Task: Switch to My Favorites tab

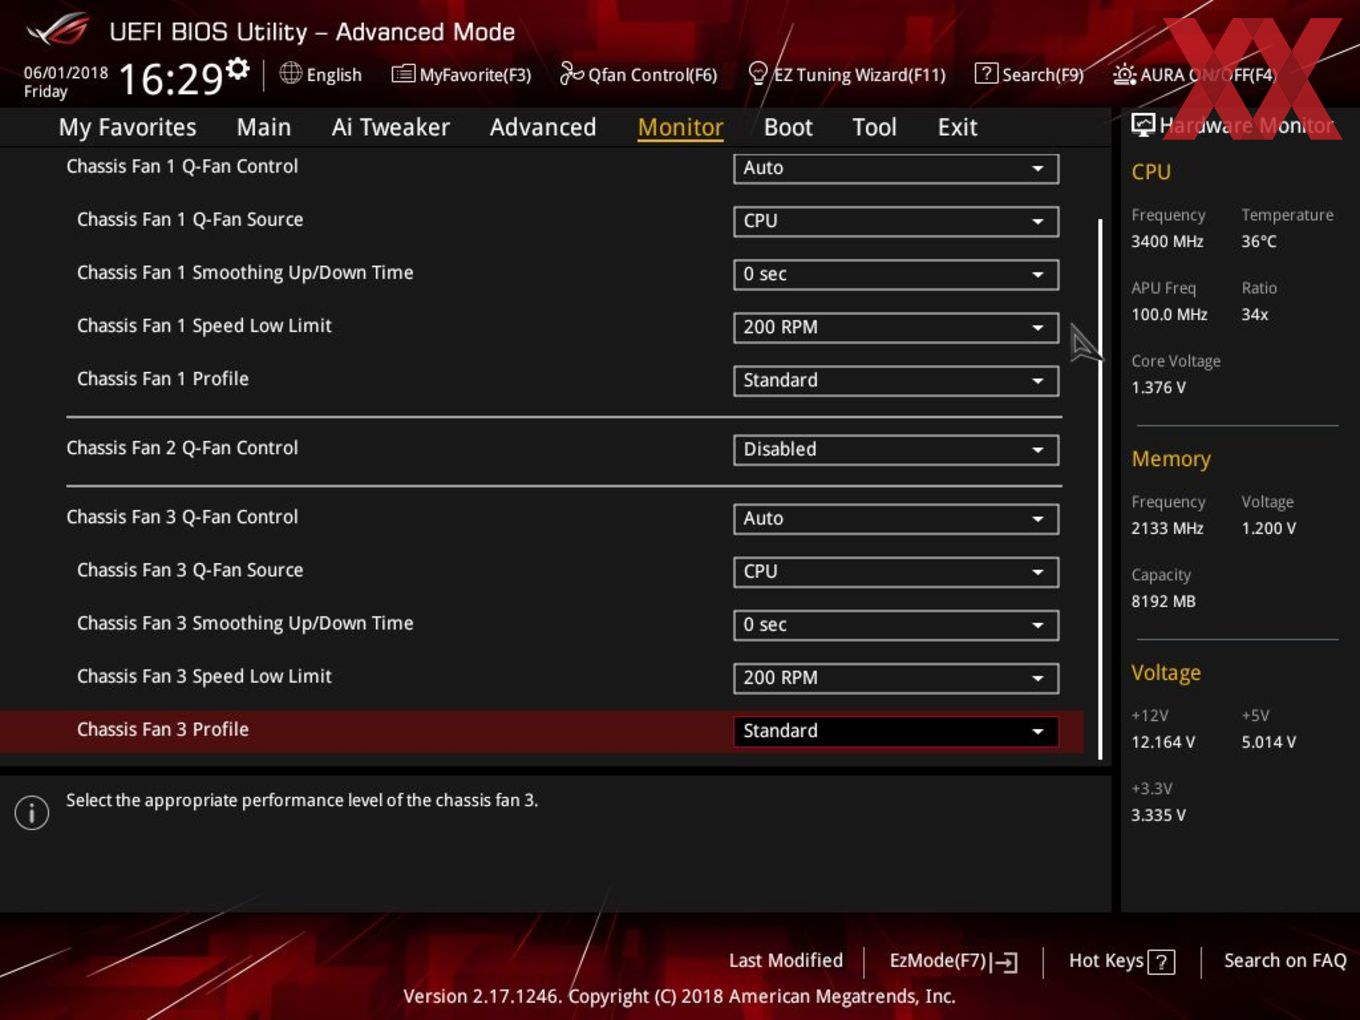Action: tap(127, 127)
